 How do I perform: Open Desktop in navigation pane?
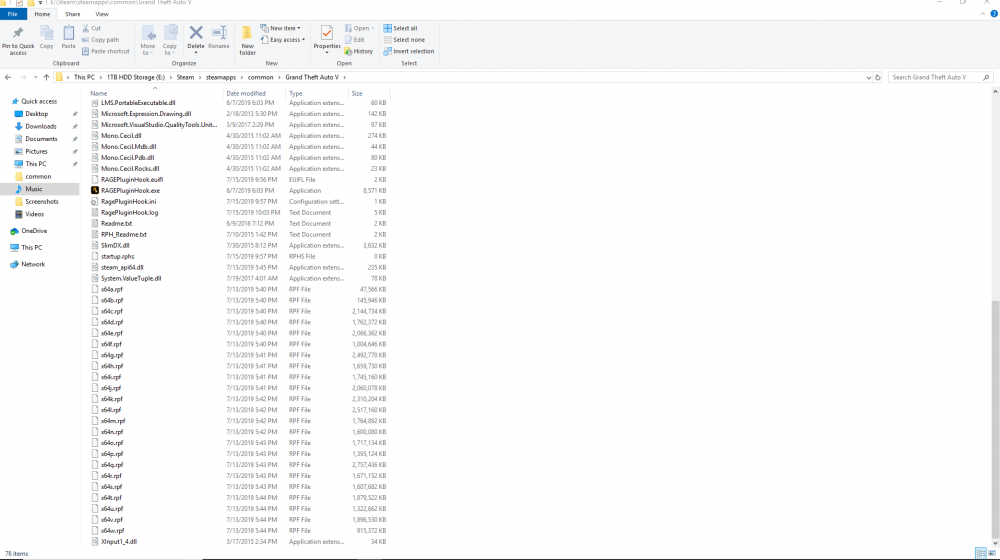(x=36, y=114)
